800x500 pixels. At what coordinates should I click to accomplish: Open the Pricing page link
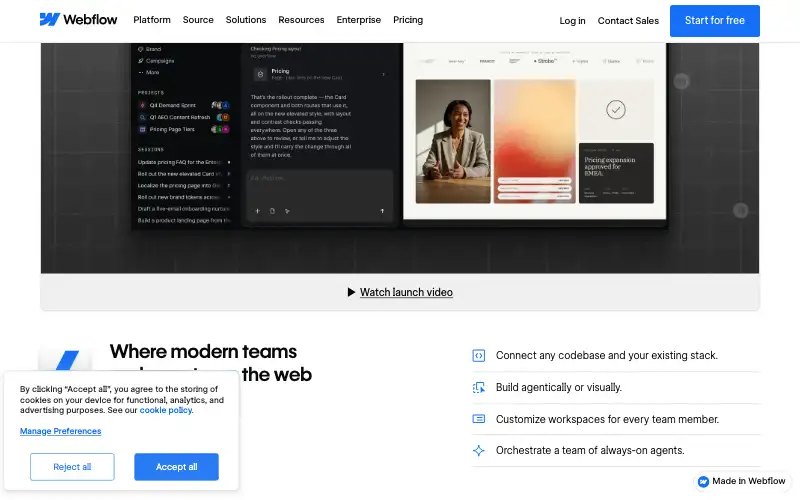pos(408,20)
